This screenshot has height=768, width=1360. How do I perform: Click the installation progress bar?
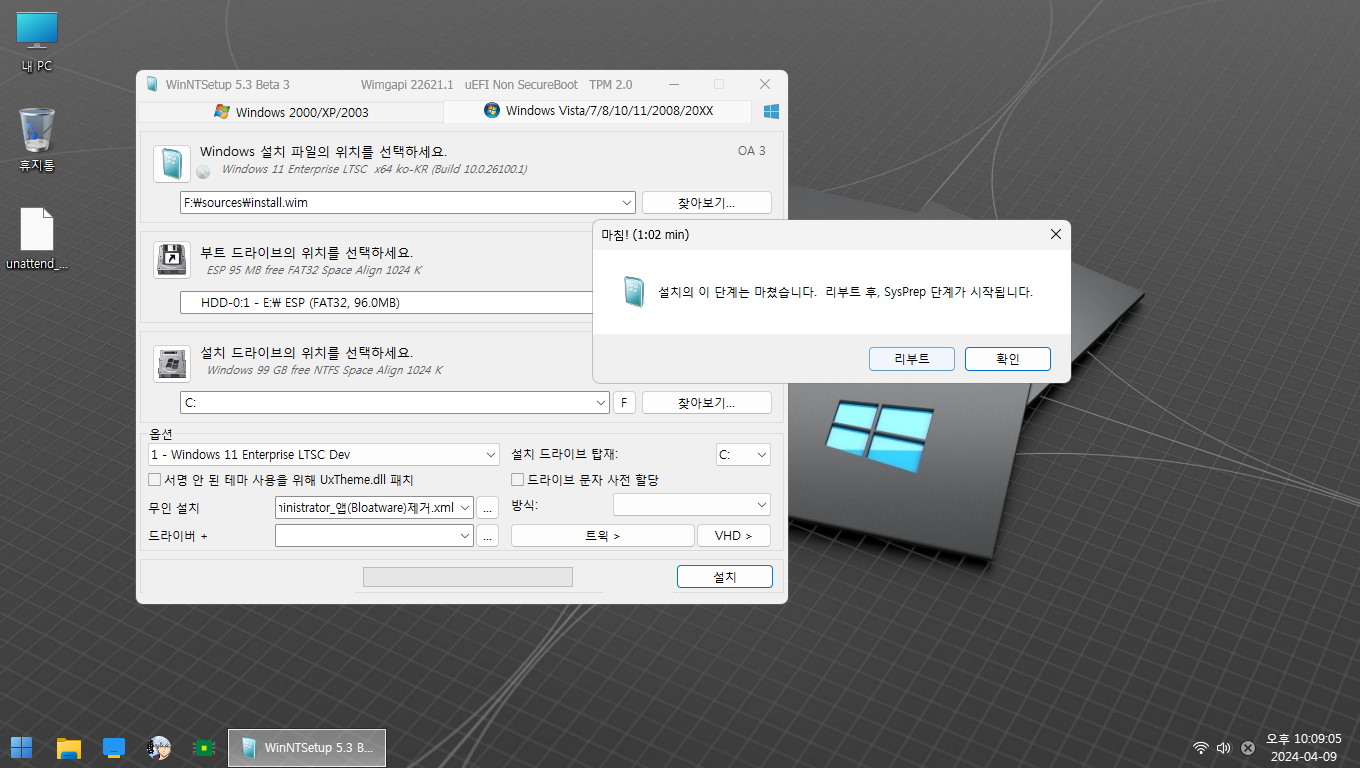[x=468, y=577]
